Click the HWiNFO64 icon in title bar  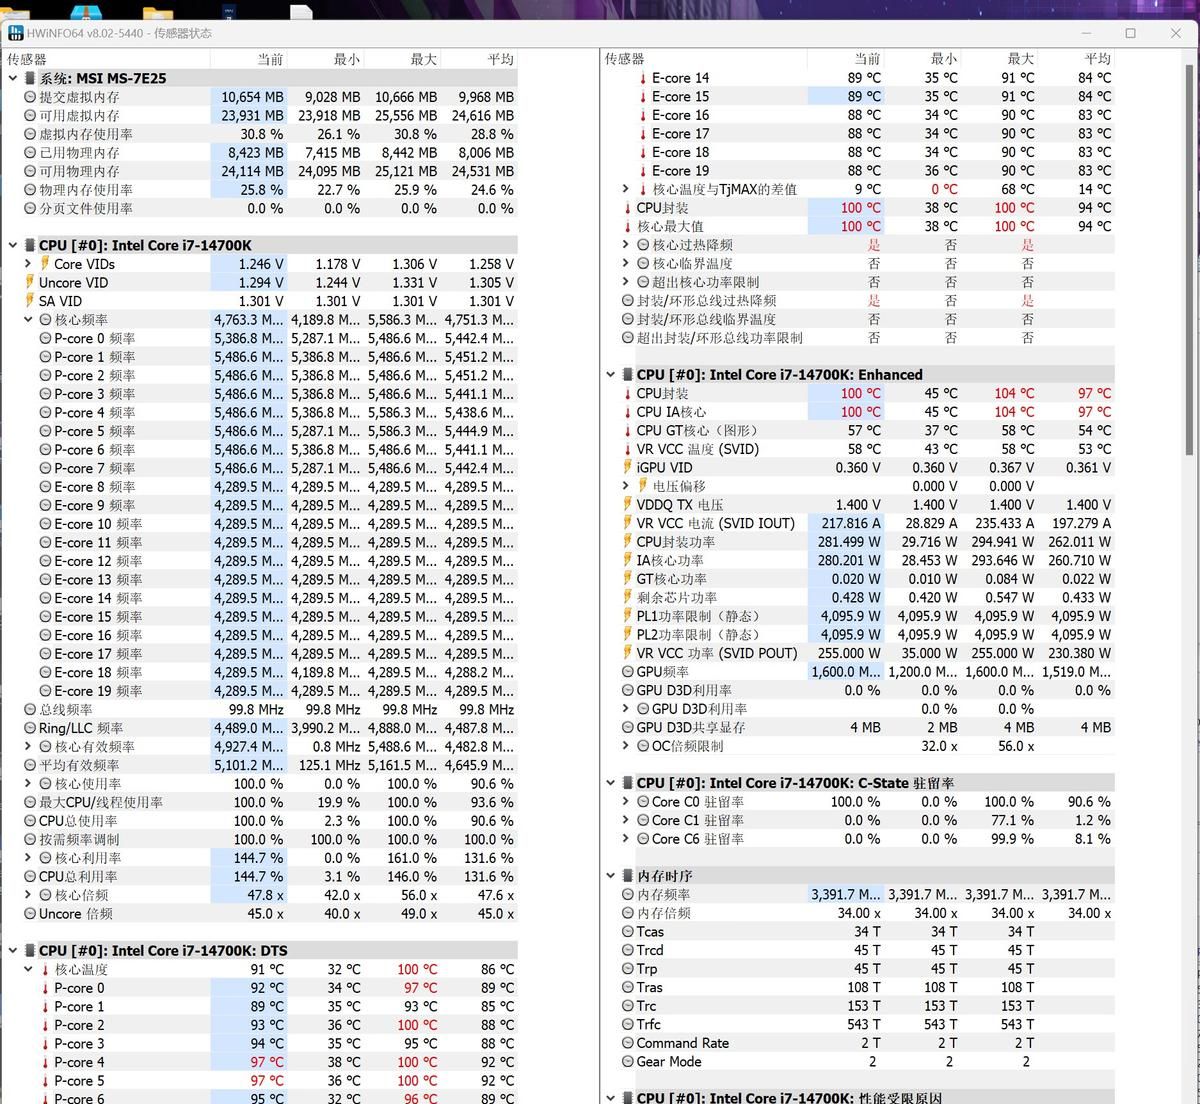(15, 33)
